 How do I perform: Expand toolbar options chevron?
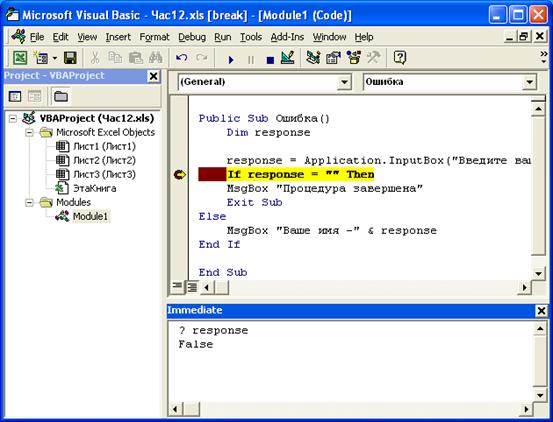543,57
